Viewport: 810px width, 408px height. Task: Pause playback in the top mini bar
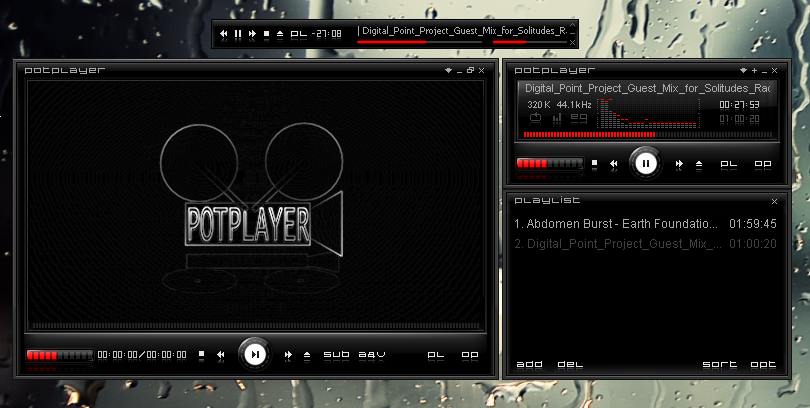coord(238,34)
